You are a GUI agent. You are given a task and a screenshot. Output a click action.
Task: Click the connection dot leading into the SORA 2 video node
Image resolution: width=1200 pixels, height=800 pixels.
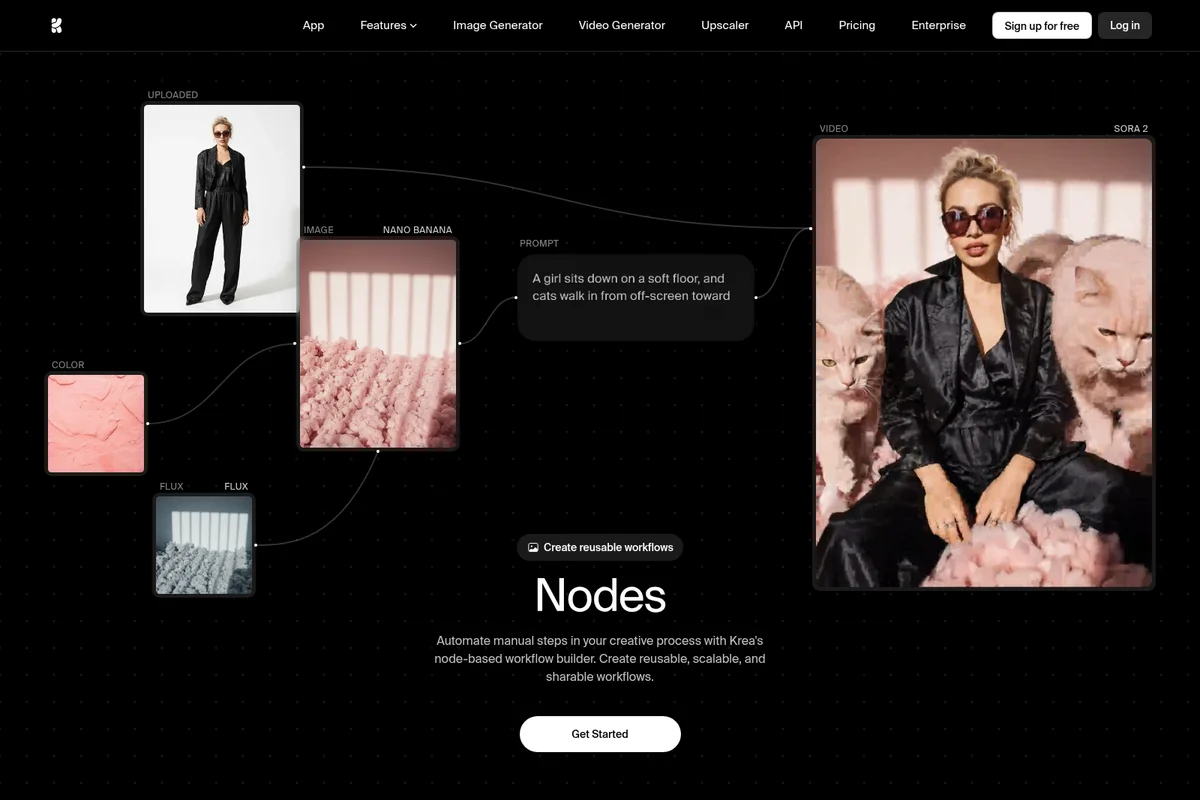pyautogui.click(x=810, y=228)
